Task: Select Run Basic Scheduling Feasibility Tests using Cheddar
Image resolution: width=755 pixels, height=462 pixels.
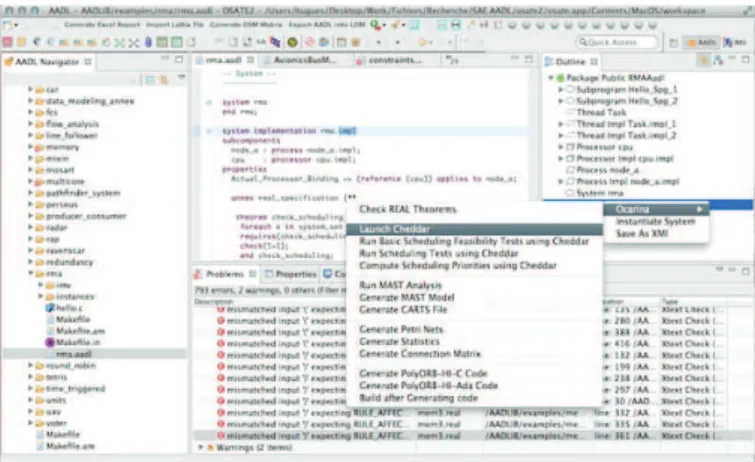Action: click(474, 241)
